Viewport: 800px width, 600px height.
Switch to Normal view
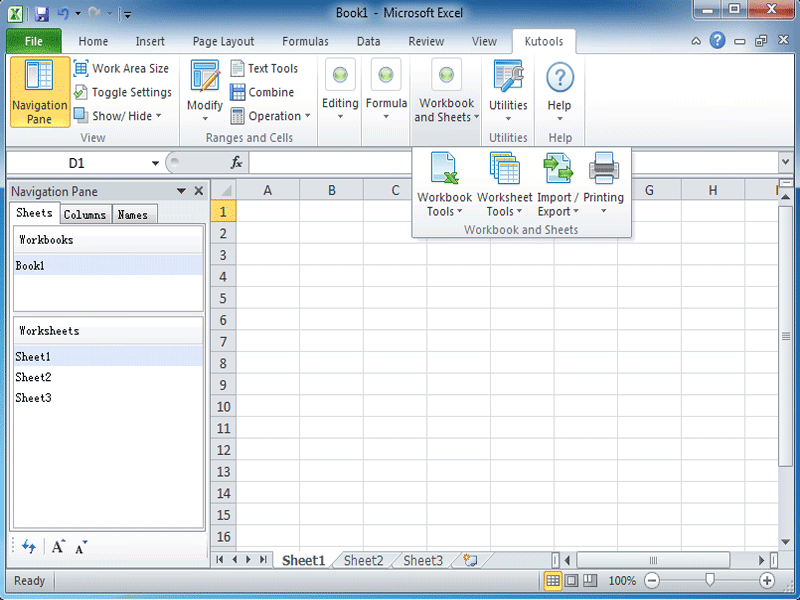tap(552, 581)
